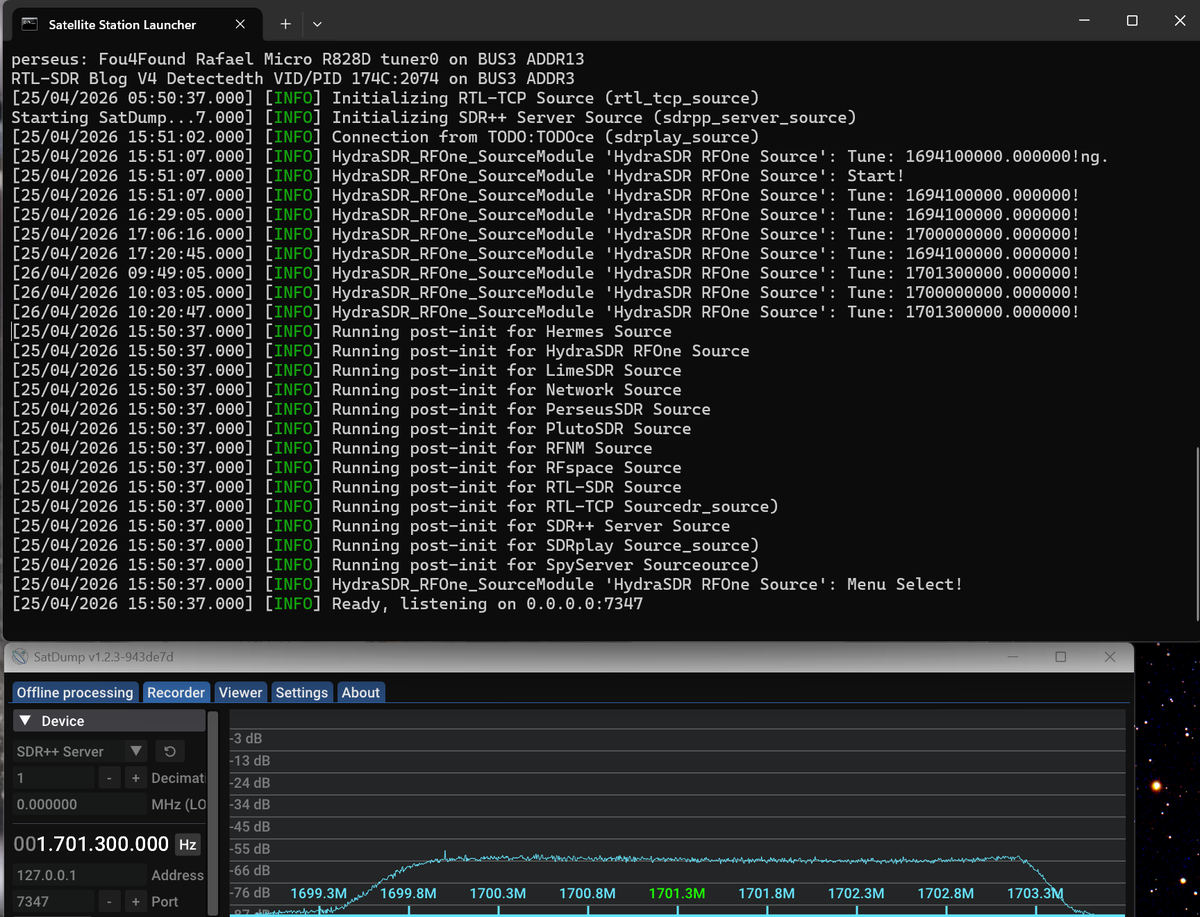Click the 'Initializing SDR++ Server Source' log line

[x=434, y=118]
